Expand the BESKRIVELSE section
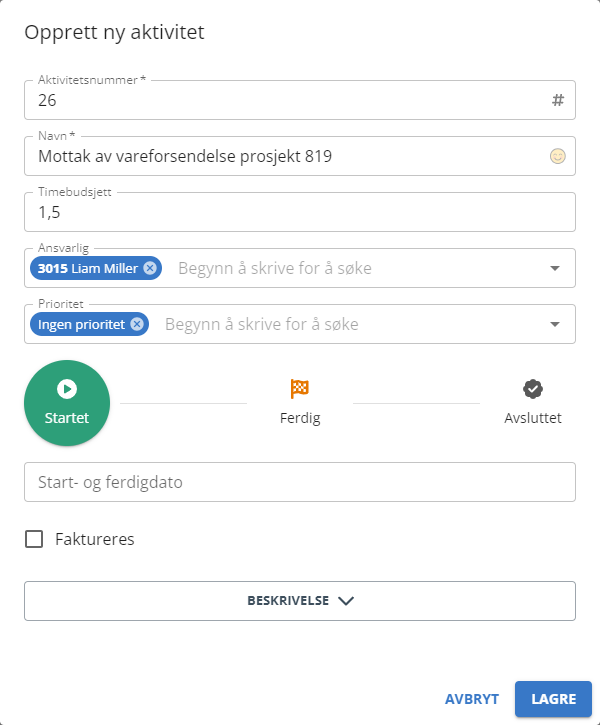Screen dimensions: 600x725 pos(300,601)
